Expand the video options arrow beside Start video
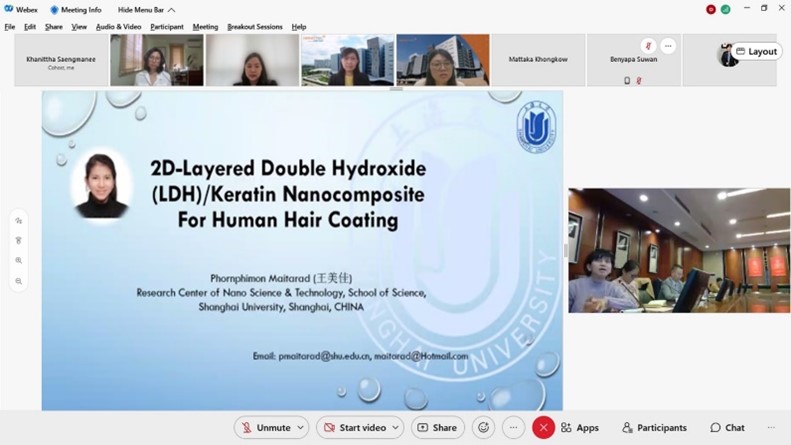 click(395, 428)
